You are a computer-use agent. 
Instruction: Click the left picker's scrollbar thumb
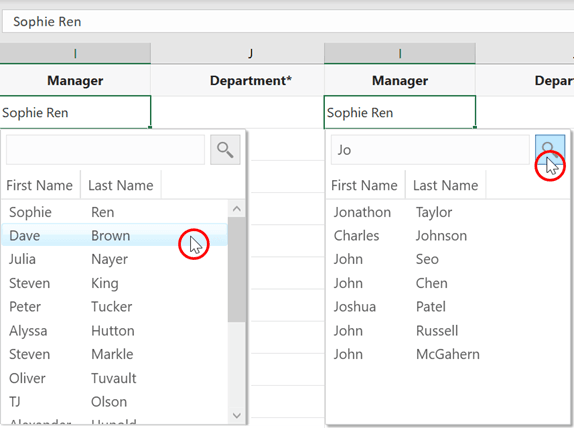click(x=236, y=269)
